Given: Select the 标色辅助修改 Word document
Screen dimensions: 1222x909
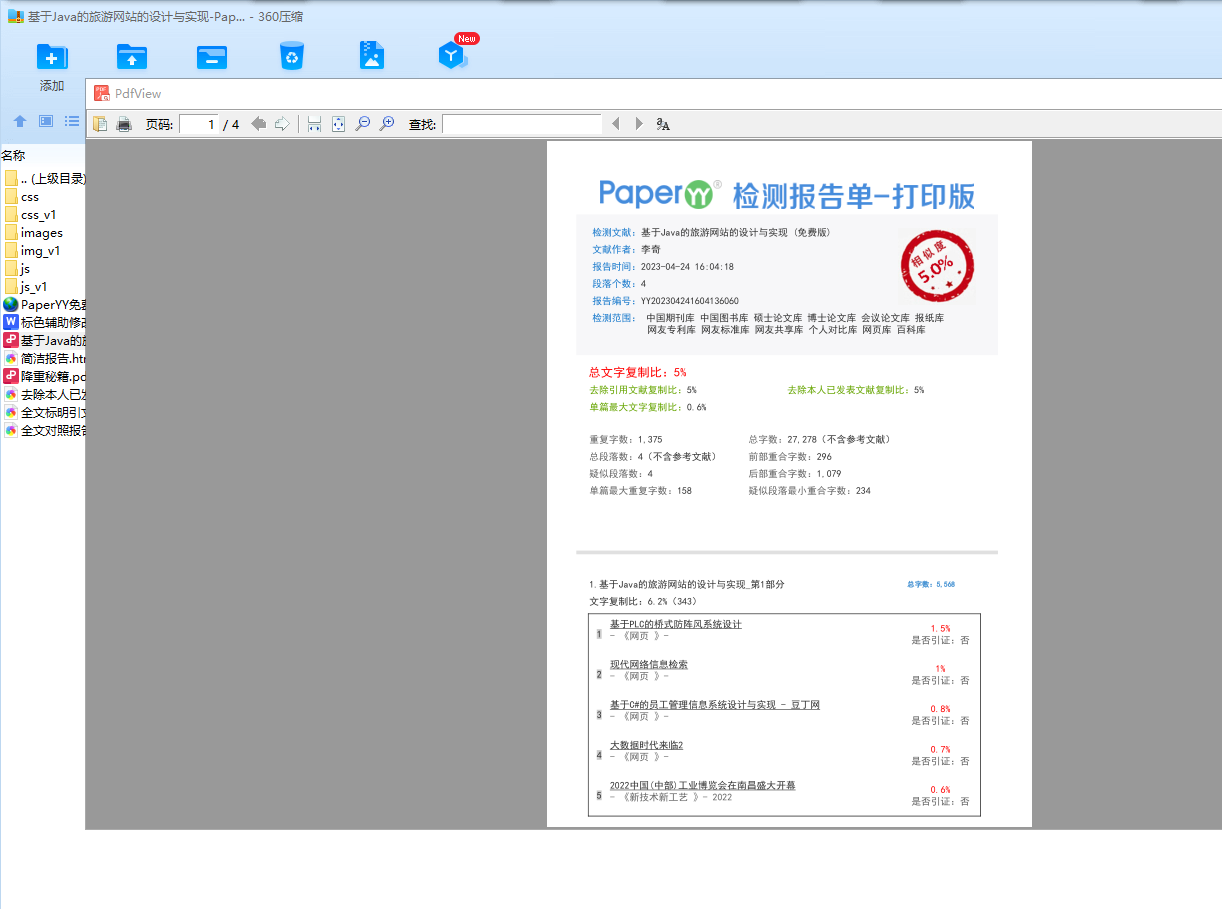Looking at the screenshot, I should (x=44, y=323).
